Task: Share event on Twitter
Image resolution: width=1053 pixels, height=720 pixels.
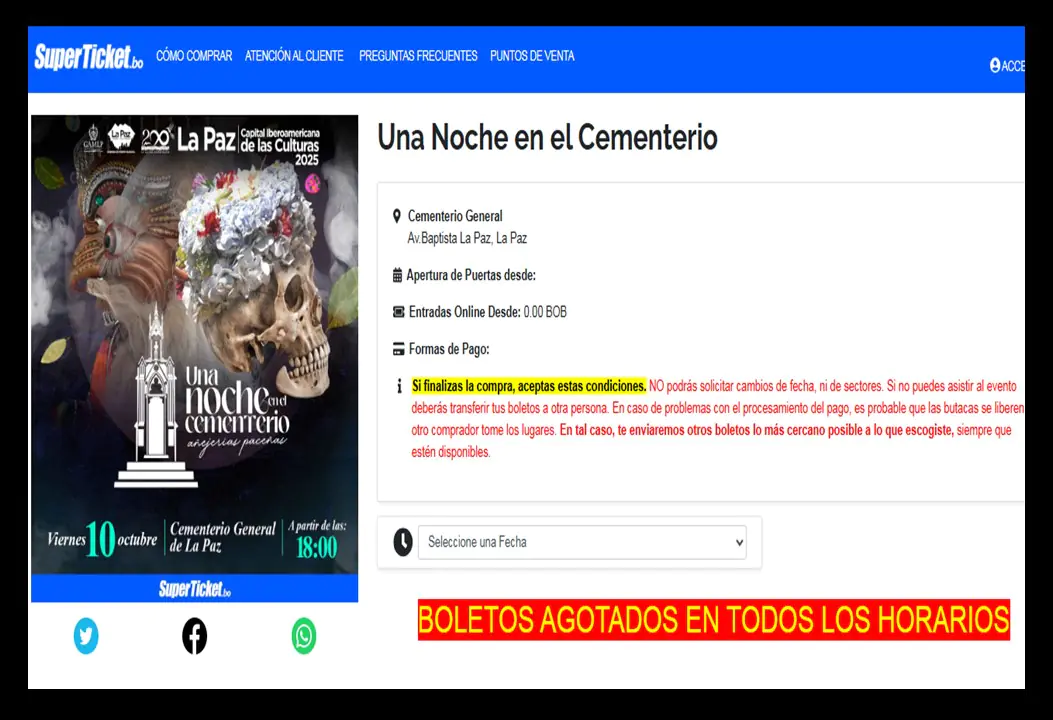Action: [86, 635]
